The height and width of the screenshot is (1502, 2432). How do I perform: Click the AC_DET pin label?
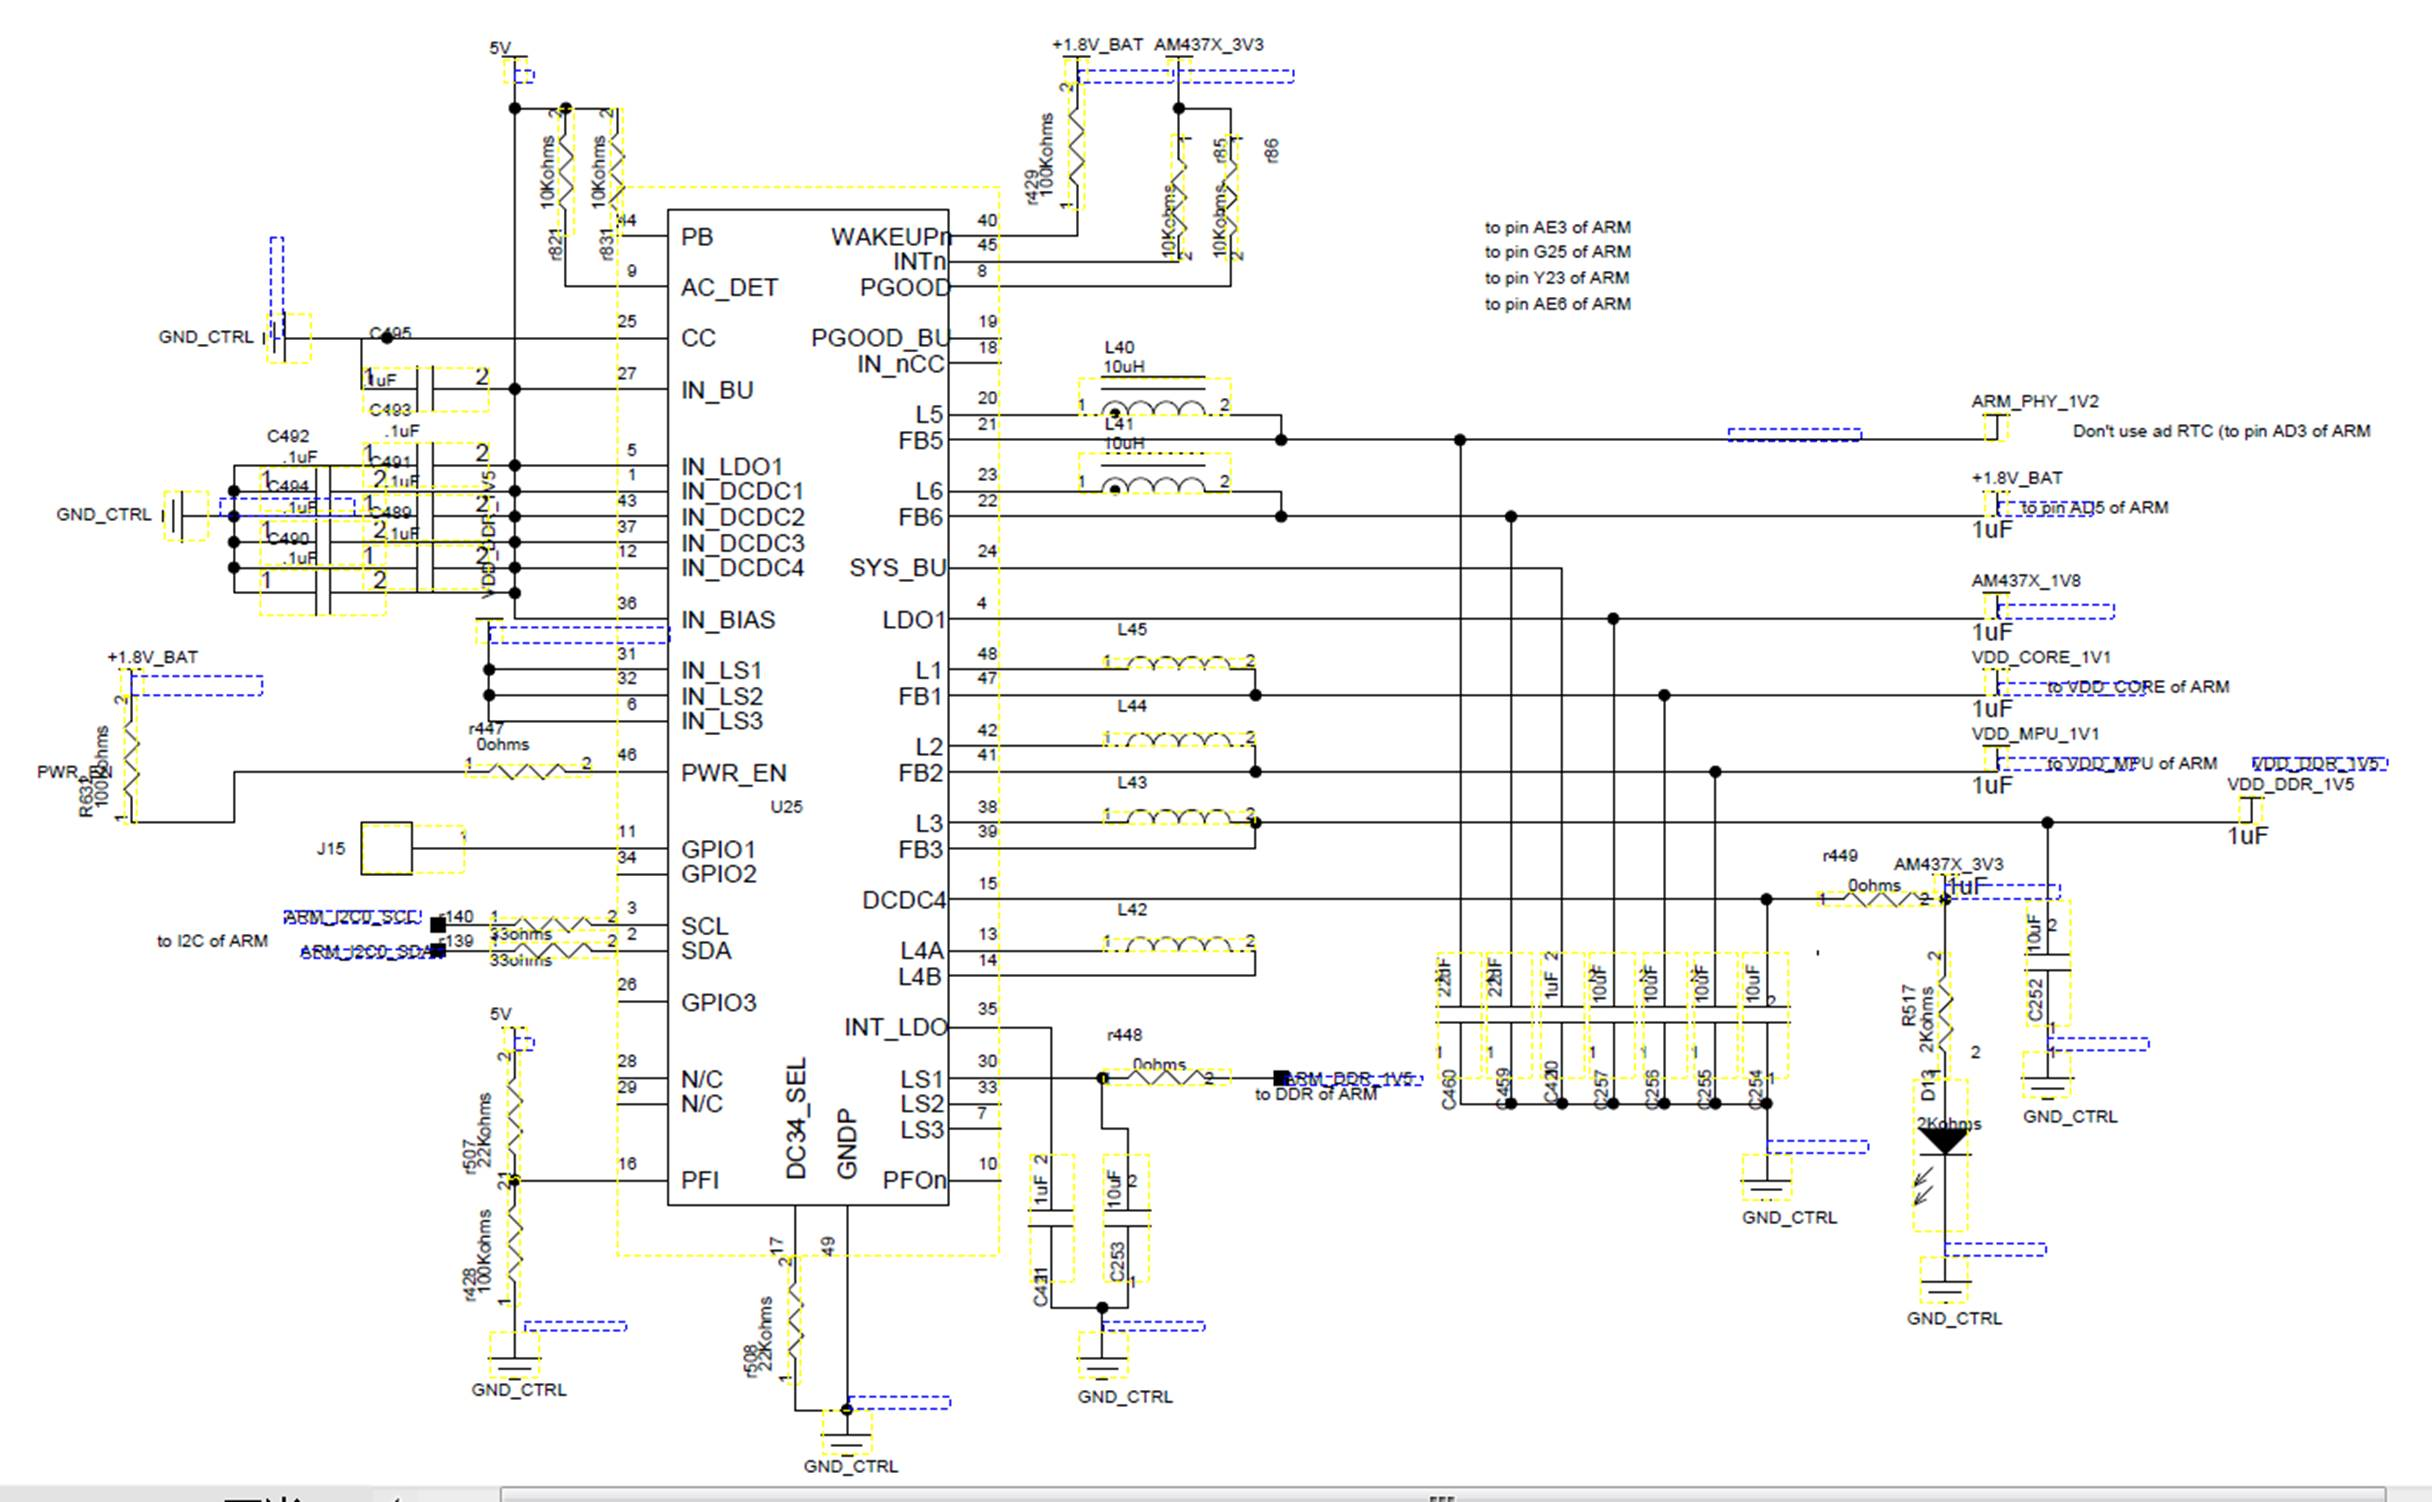click(729, 288)
